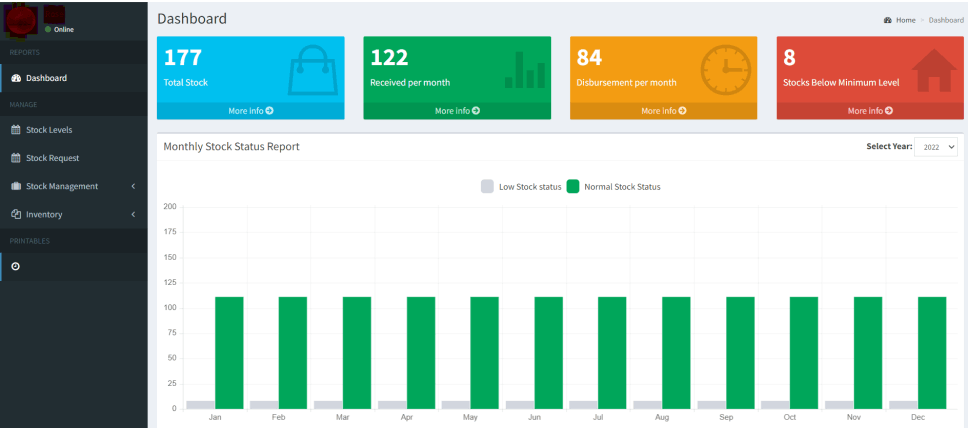Open Stock Request from sidebar
Viewport: 968px width, 428px height.
pos(52,158)
